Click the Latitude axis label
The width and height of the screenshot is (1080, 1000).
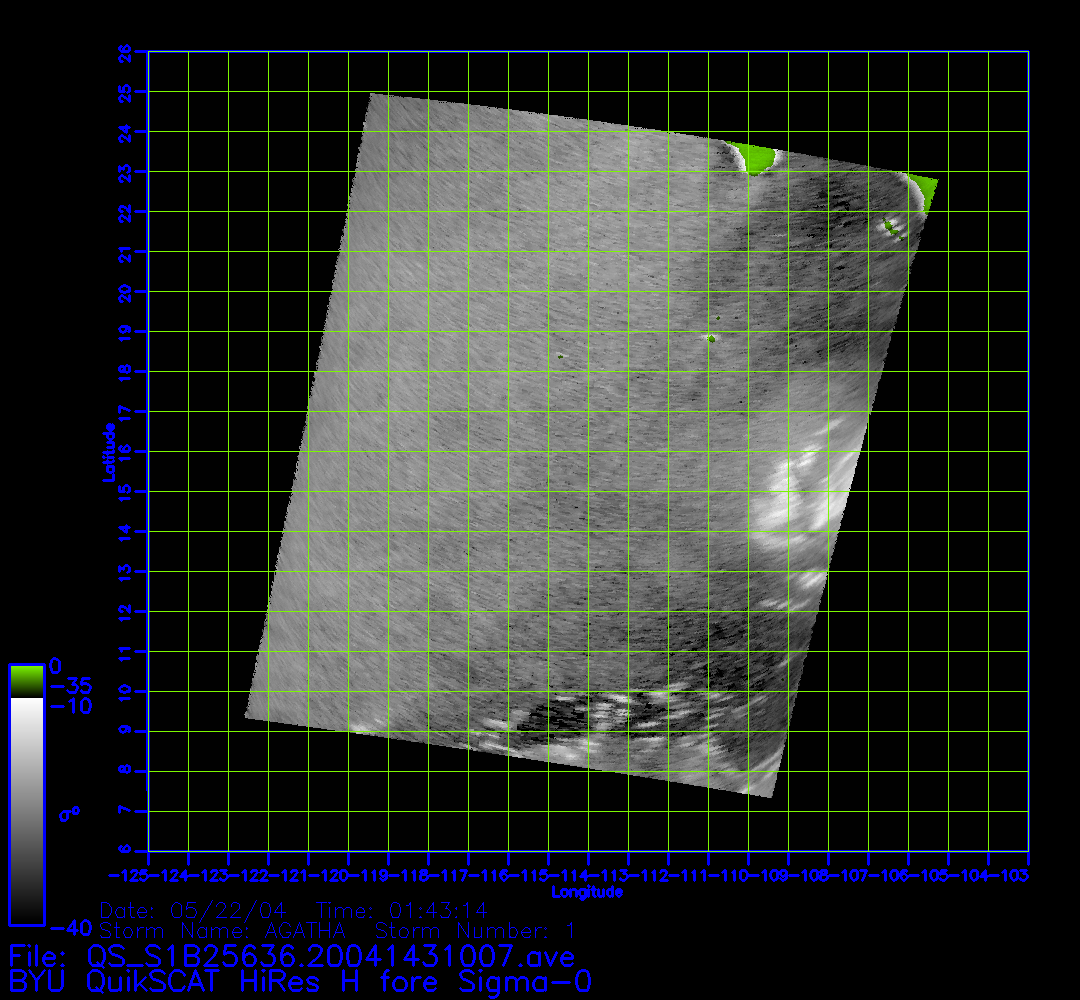(x=107, y=452)
